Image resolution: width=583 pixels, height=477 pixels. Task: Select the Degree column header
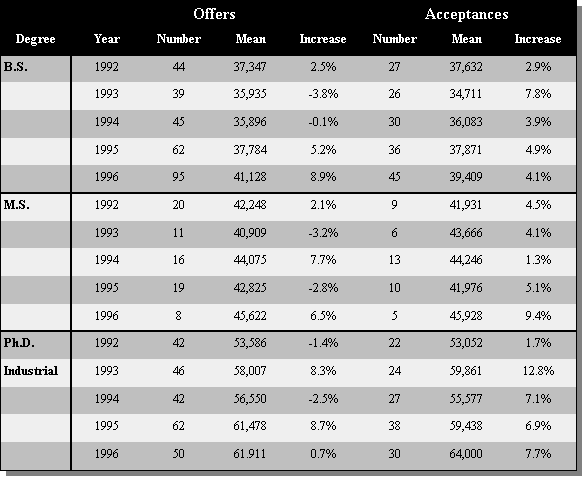pyautogui.click(x=35, y=39)
